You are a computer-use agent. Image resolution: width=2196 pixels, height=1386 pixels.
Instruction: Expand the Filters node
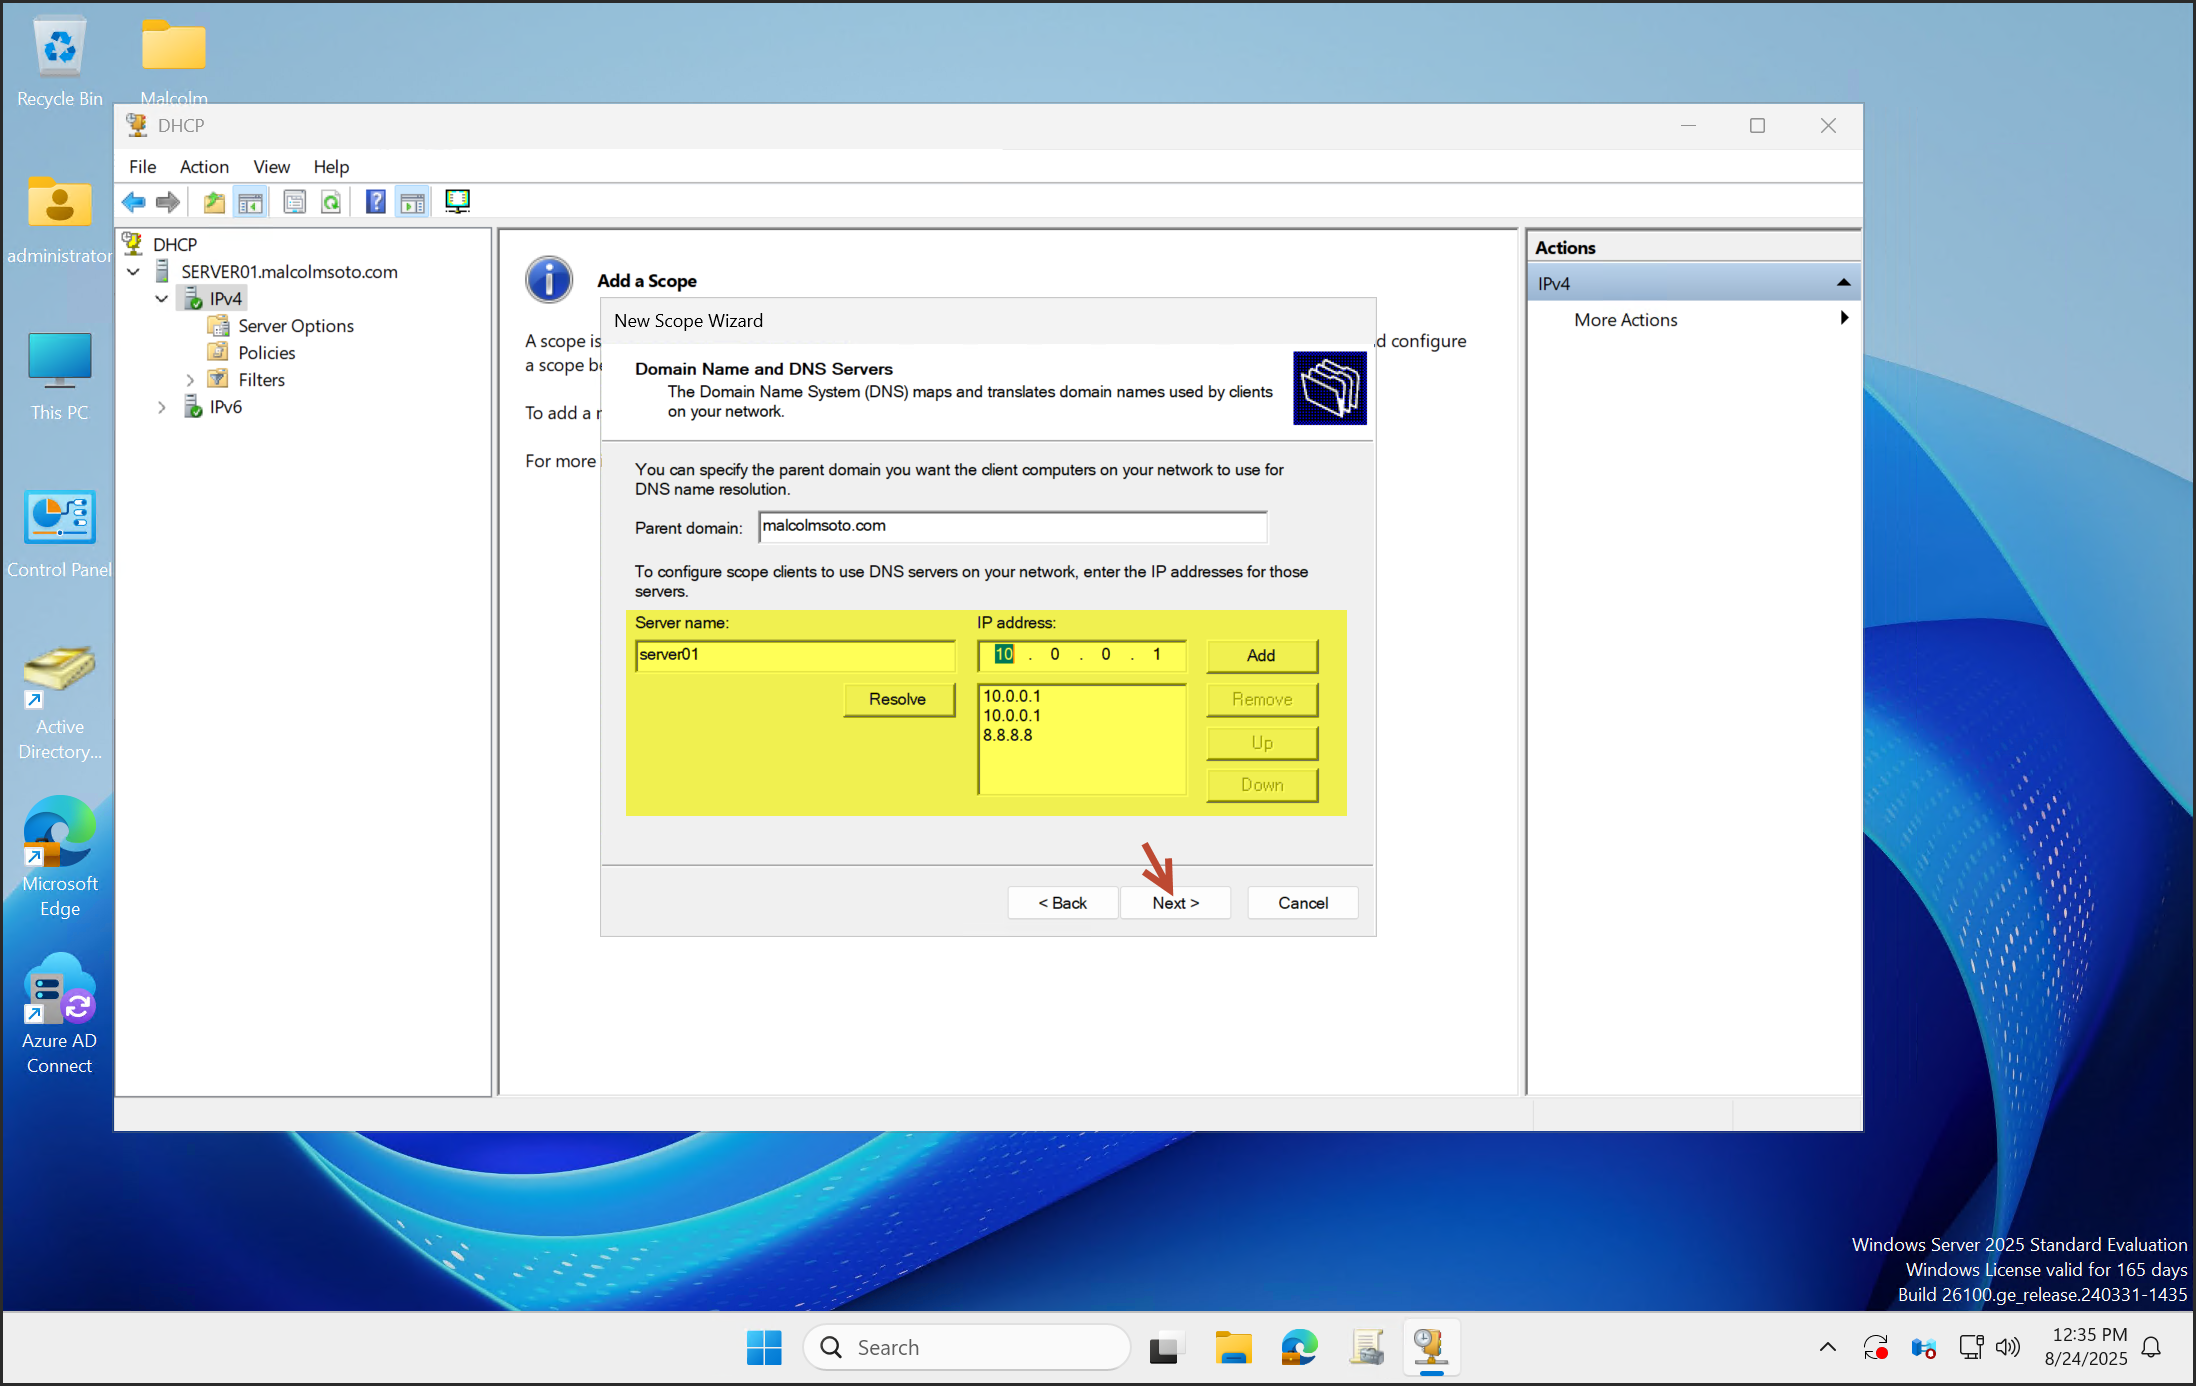(190, 379)
